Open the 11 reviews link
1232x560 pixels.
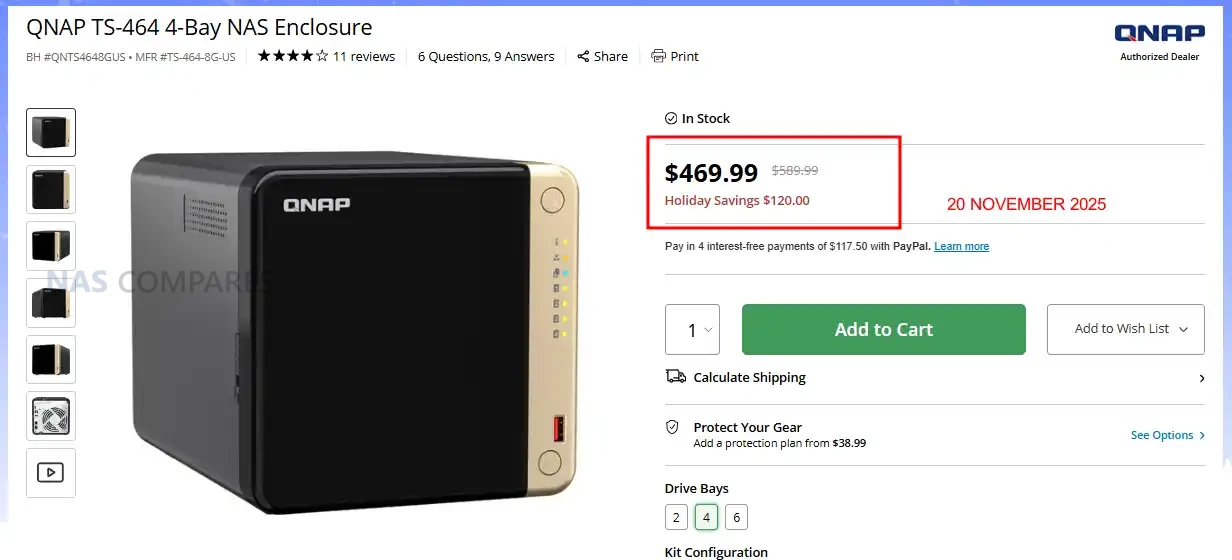[364, 56]
